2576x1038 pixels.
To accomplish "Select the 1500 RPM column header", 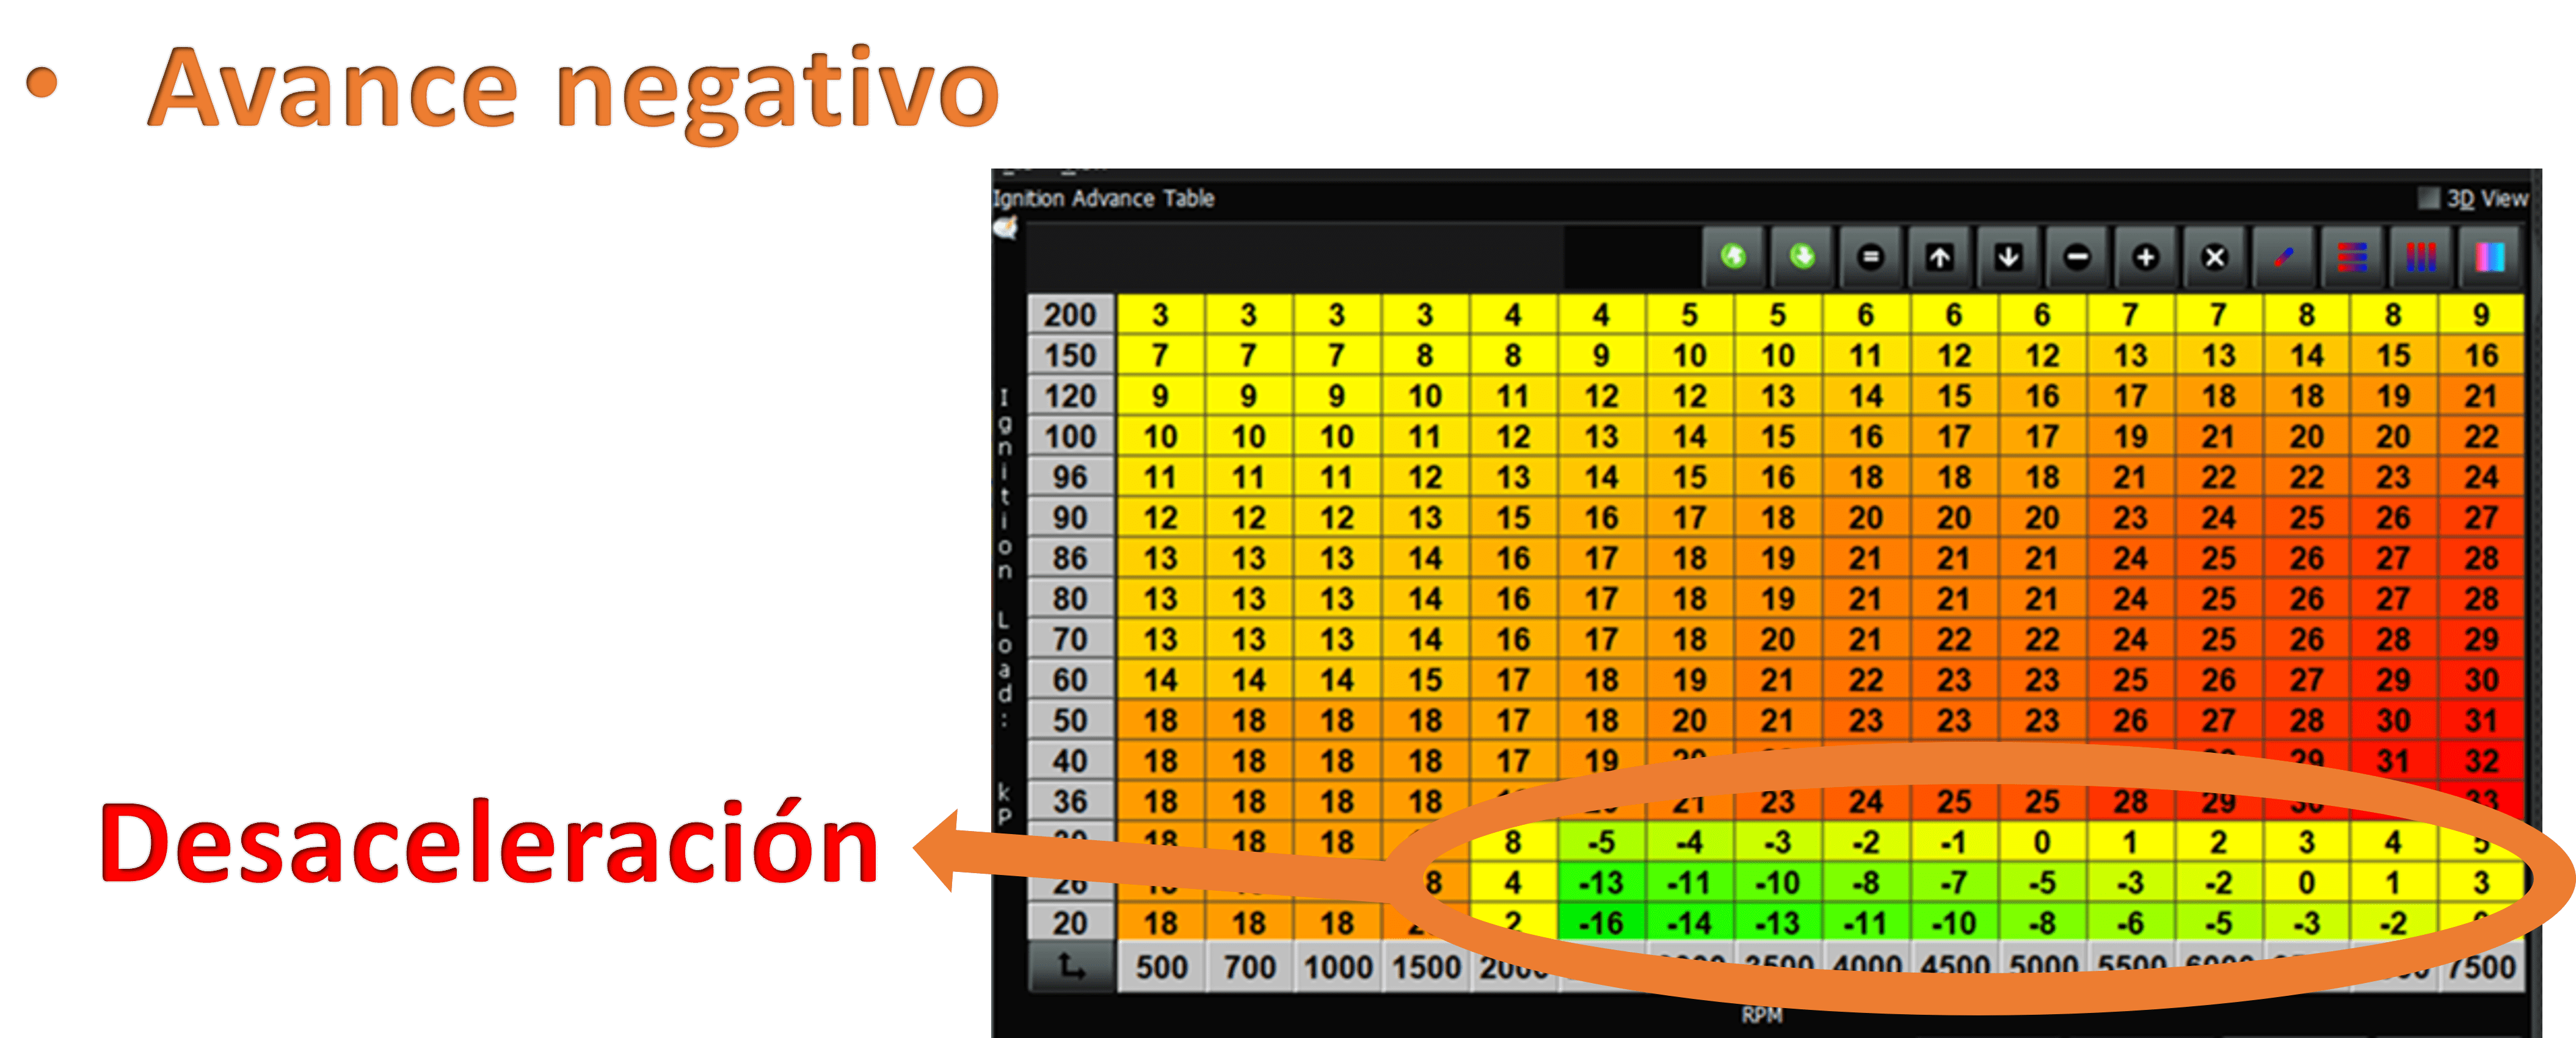I will click(x=1426, y=967).
